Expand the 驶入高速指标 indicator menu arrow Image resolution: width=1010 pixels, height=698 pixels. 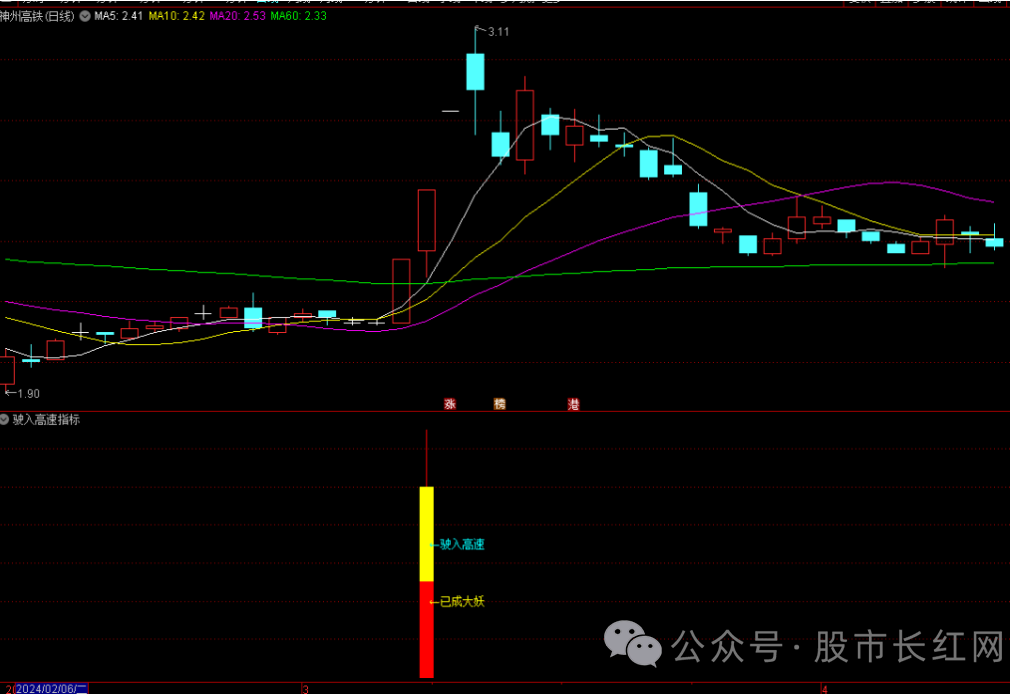click(5, 419)
